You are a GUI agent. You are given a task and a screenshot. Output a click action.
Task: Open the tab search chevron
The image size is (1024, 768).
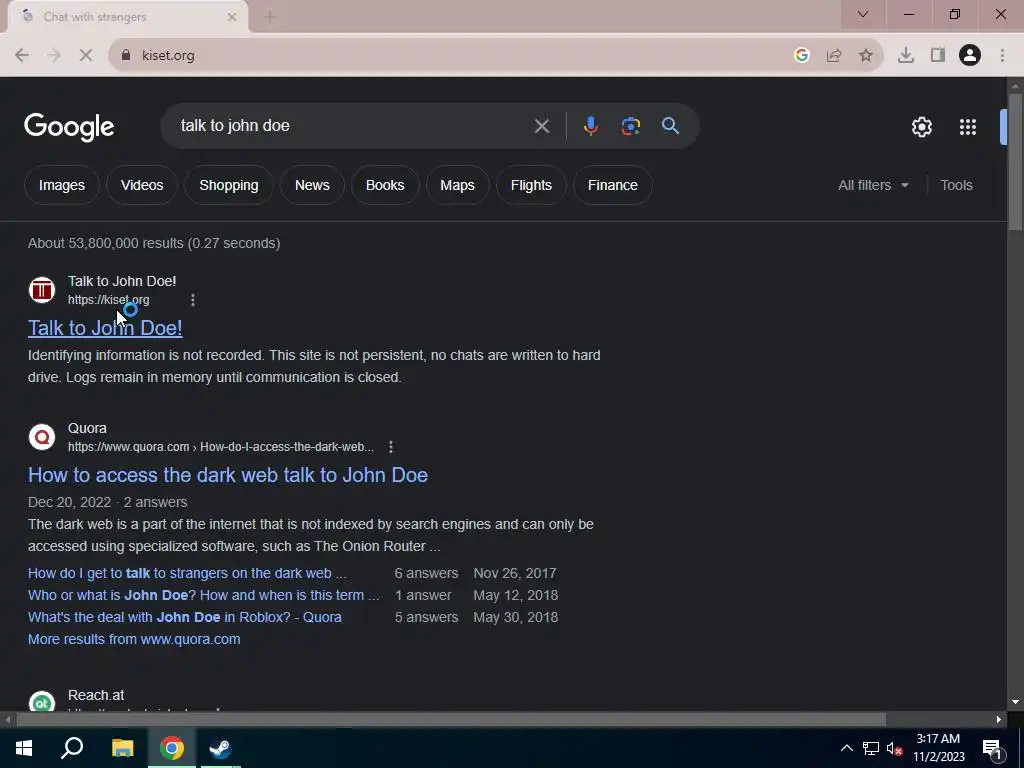point(863,14)
